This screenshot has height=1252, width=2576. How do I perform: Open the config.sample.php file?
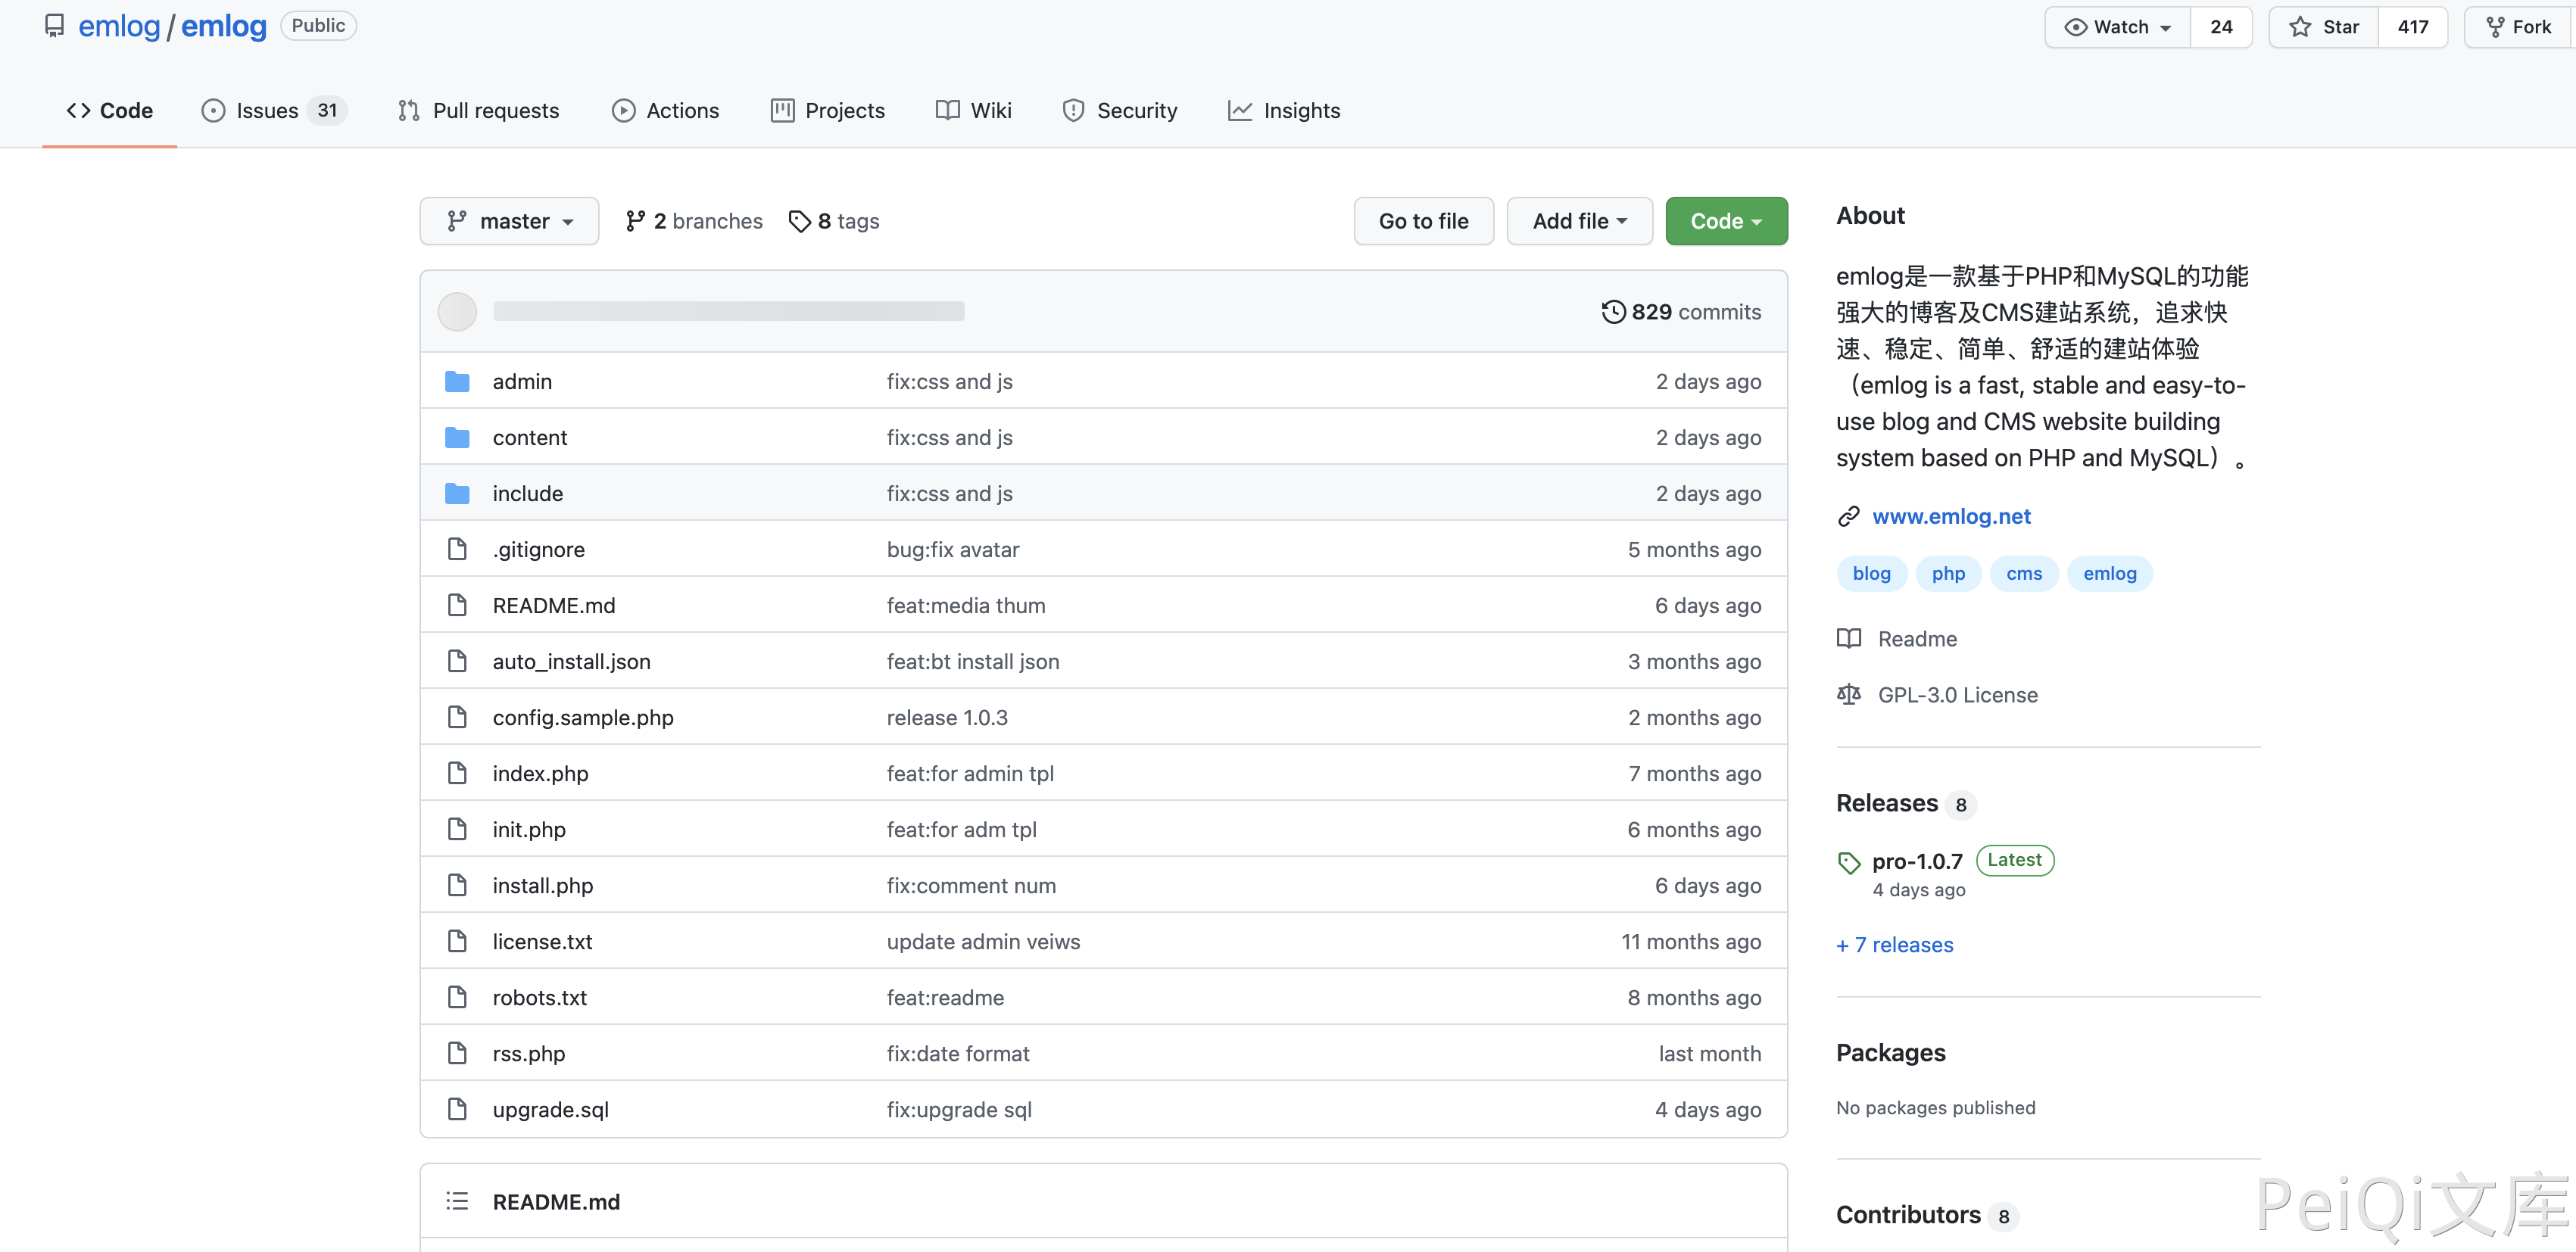tap(582, 717)
